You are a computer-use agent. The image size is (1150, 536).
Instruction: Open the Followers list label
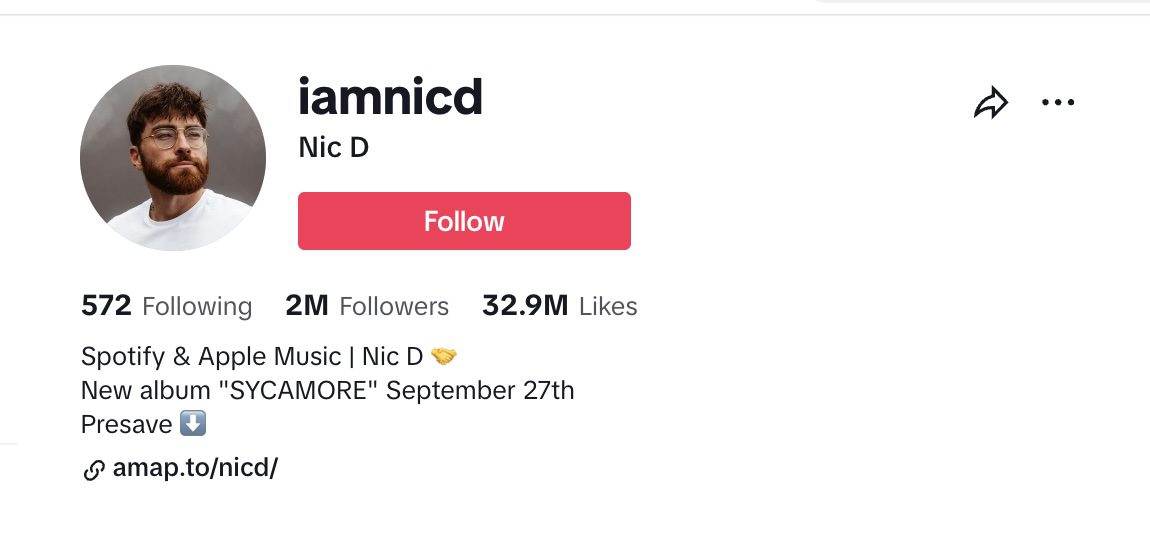tap(394, 306)
